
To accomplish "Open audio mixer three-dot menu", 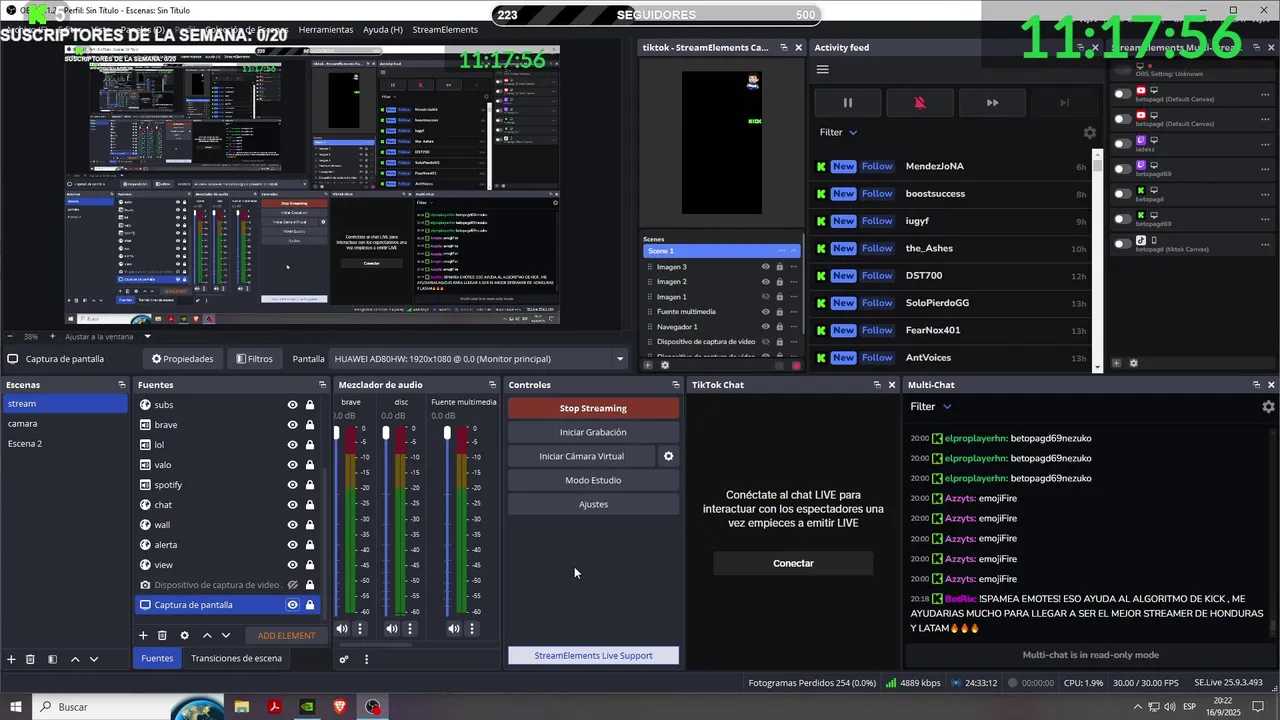I will (x=366, y=659).
